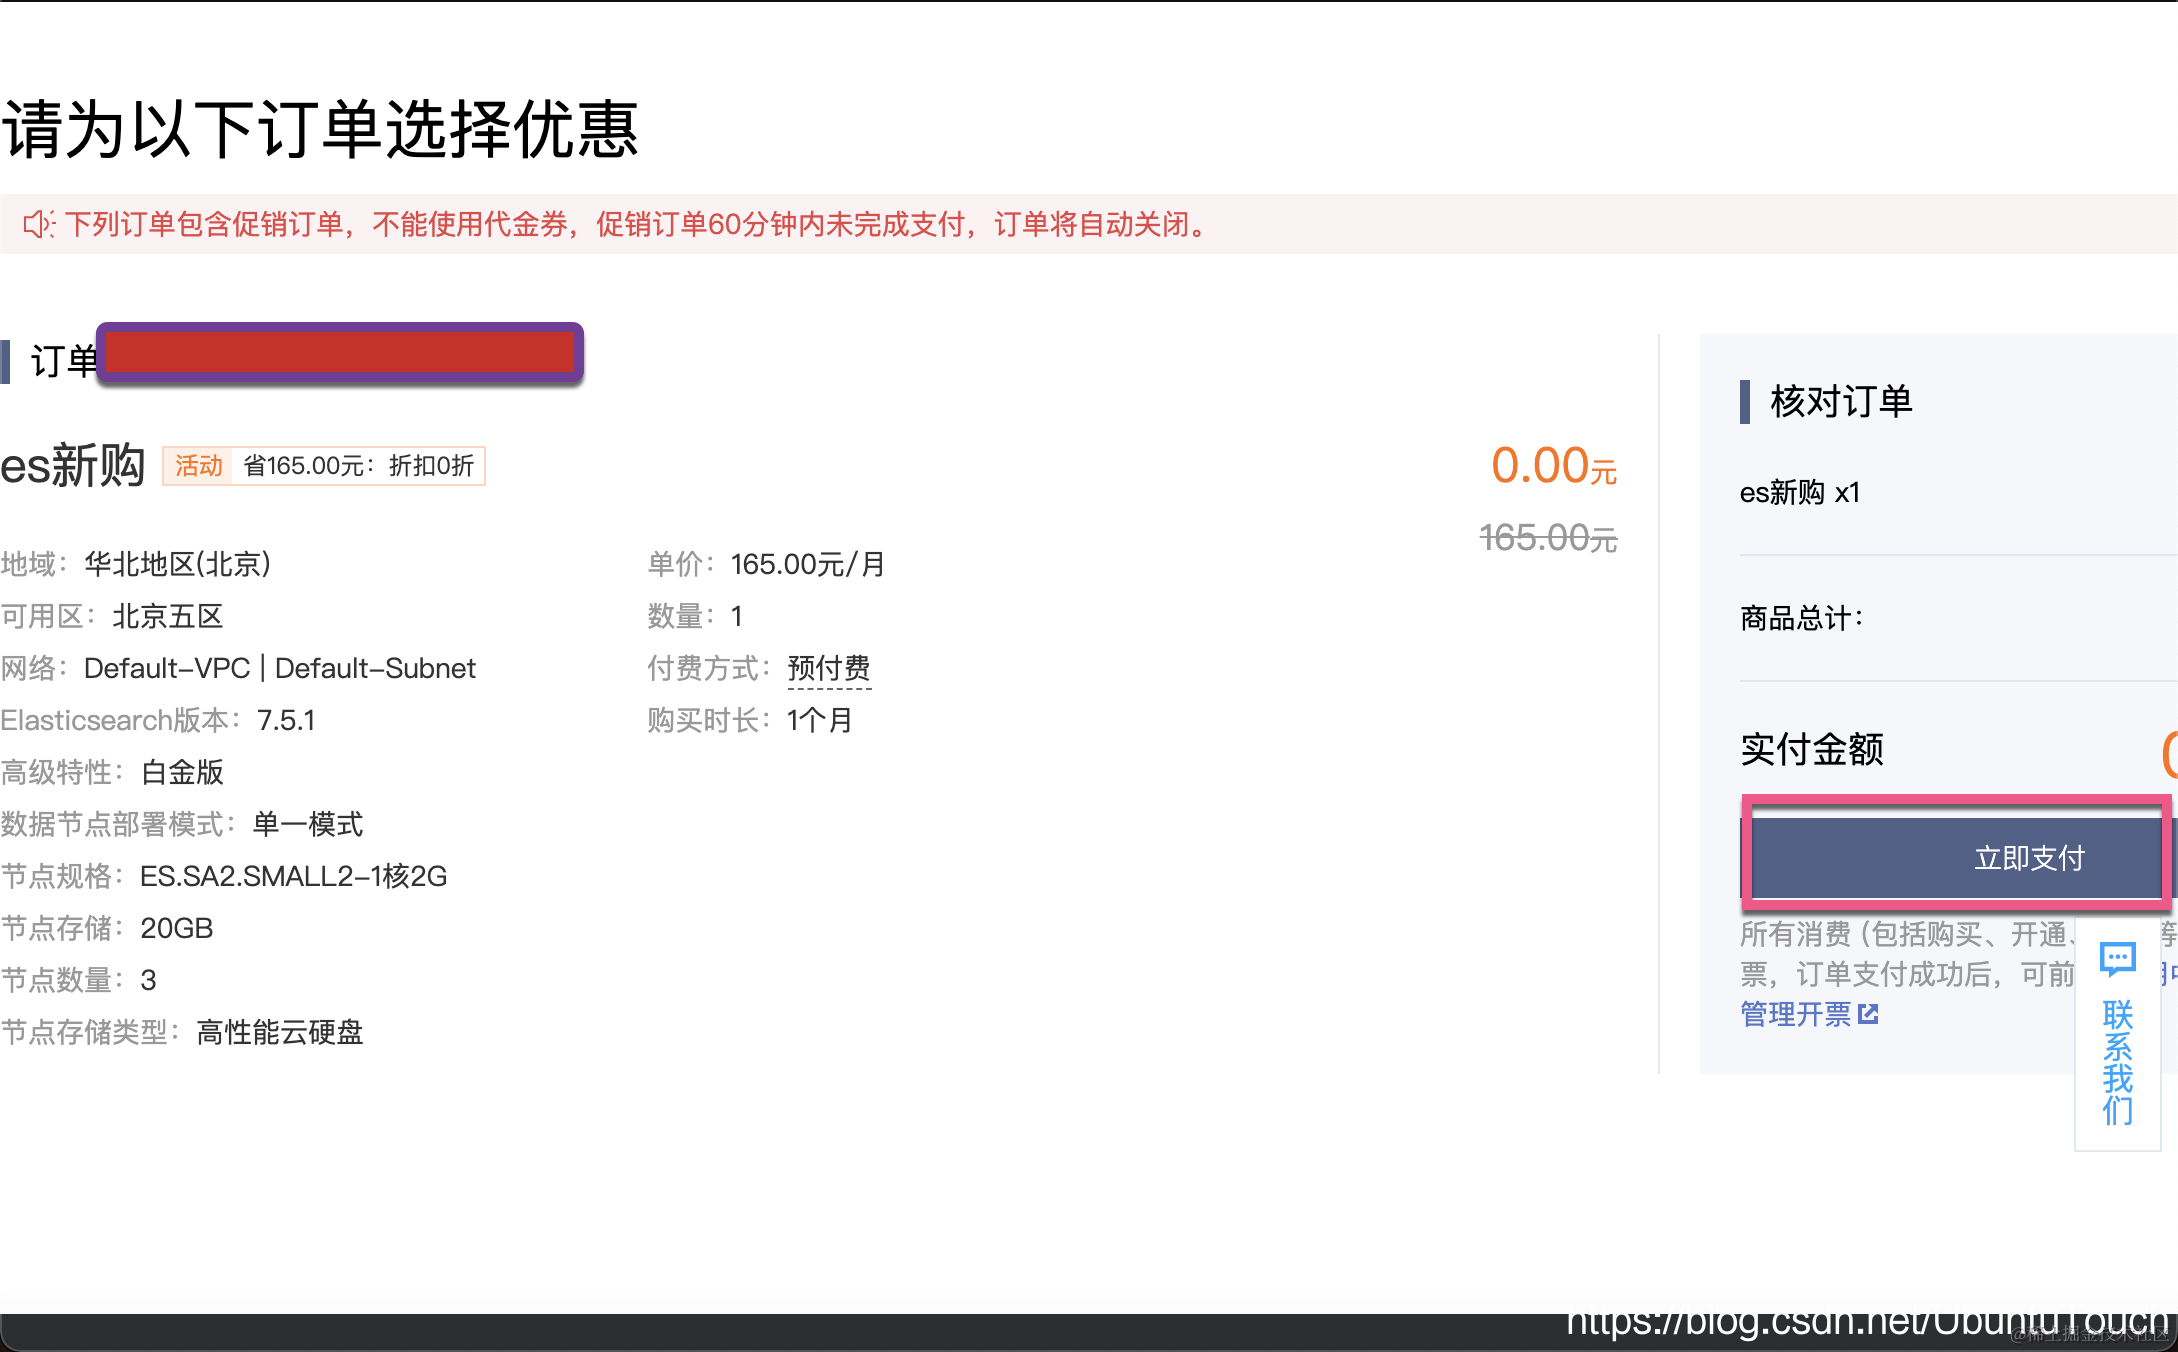Click the ES.SA2.SMALL2-1核2G node spec value
The width and height of the screenshot is (2178, 1352).
click(x=293, y=876)
